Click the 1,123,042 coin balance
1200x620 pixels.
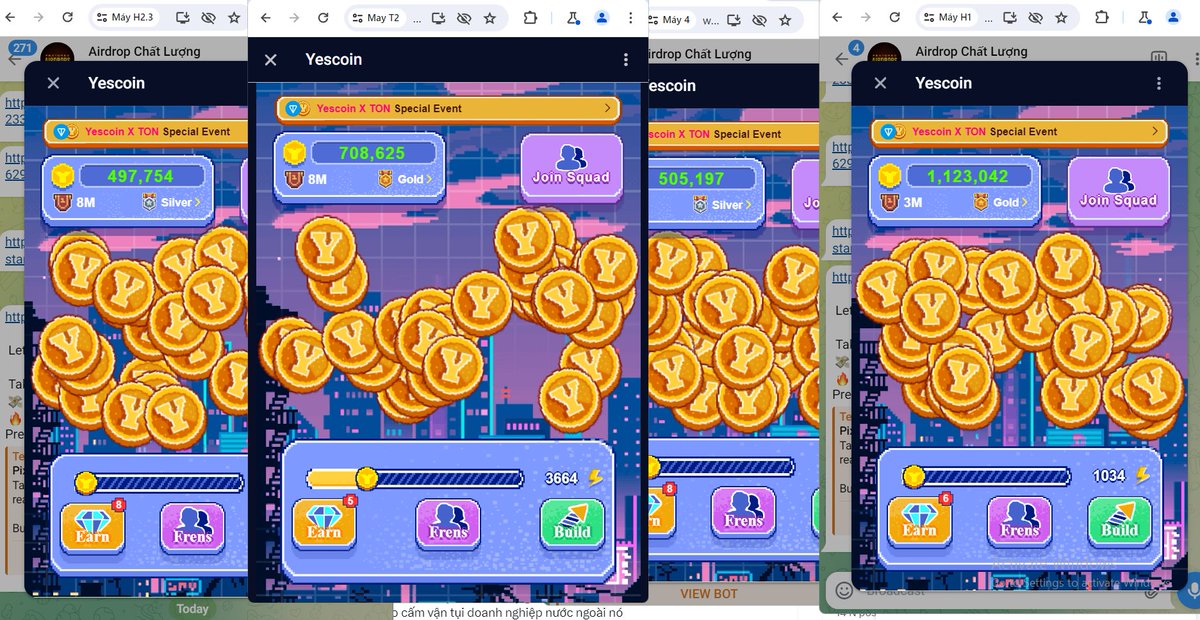[967, 176]
